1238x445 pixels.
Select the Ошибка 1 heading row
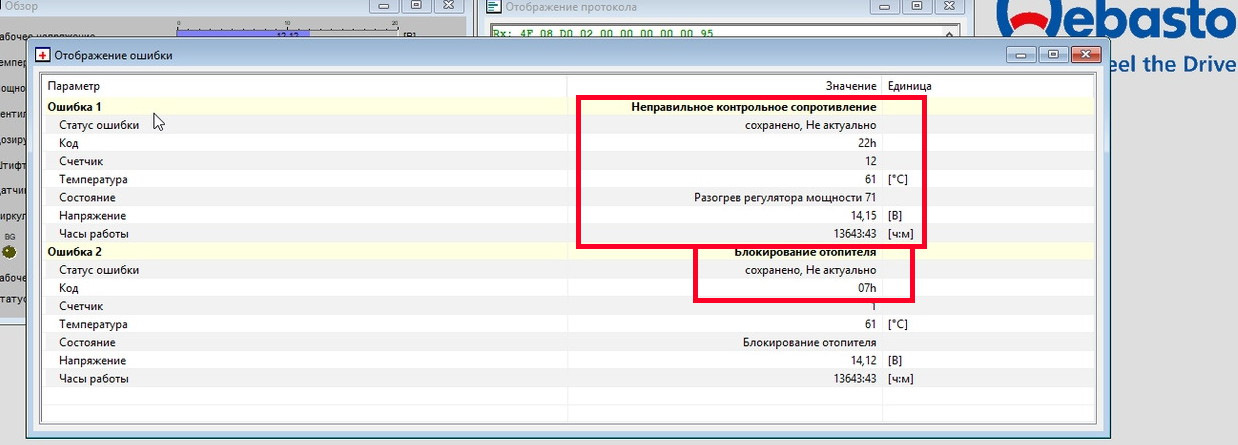570,106
